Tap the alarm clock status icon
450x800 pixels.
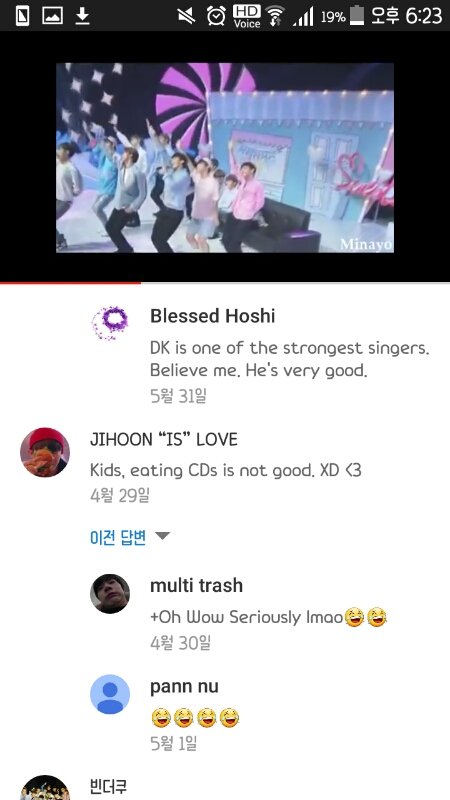[216, 16]
